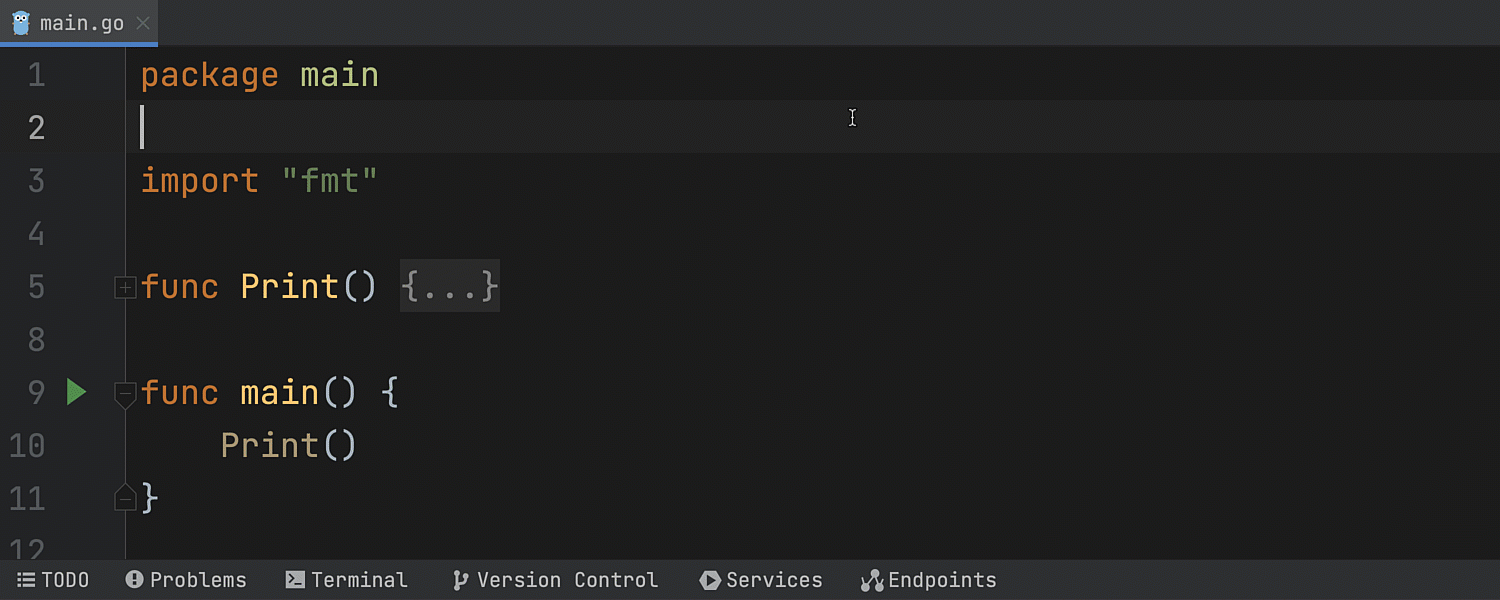
Task: Click the Print() call inside main
Action: (288, 446)
